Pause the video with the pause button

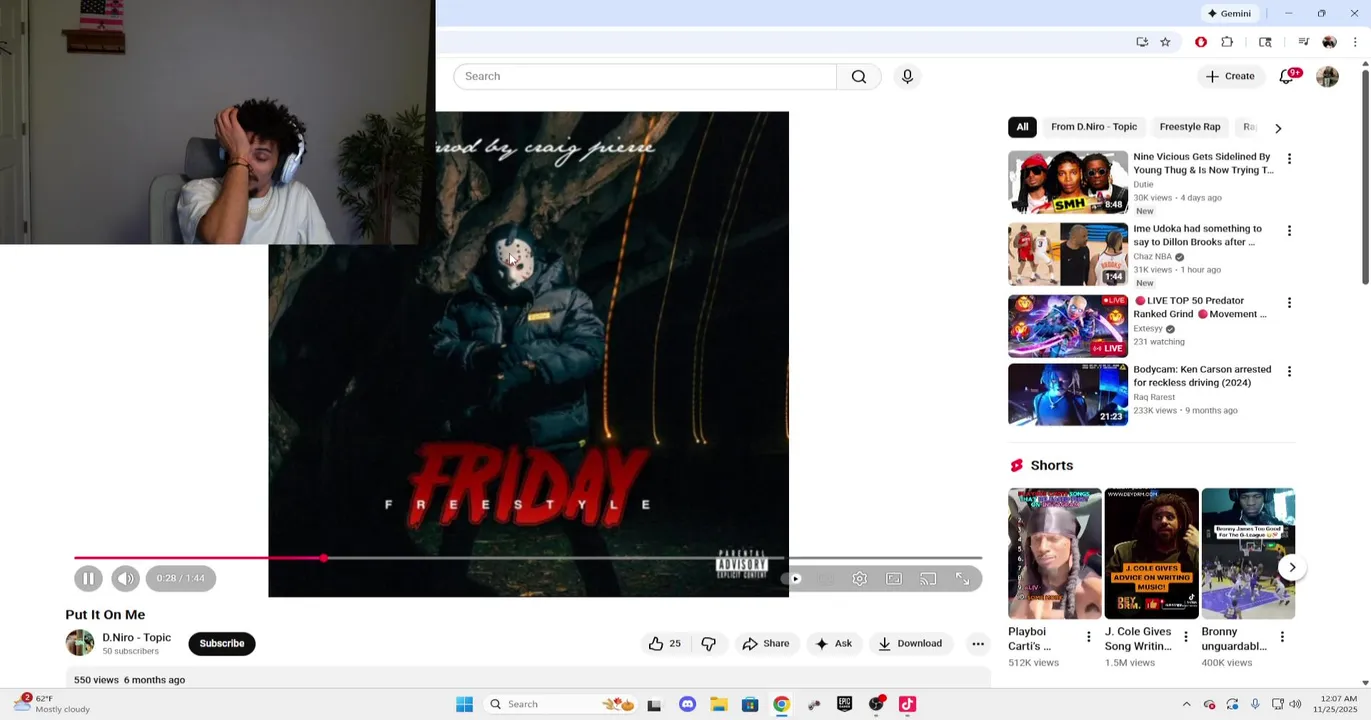(x=88, y=578)
